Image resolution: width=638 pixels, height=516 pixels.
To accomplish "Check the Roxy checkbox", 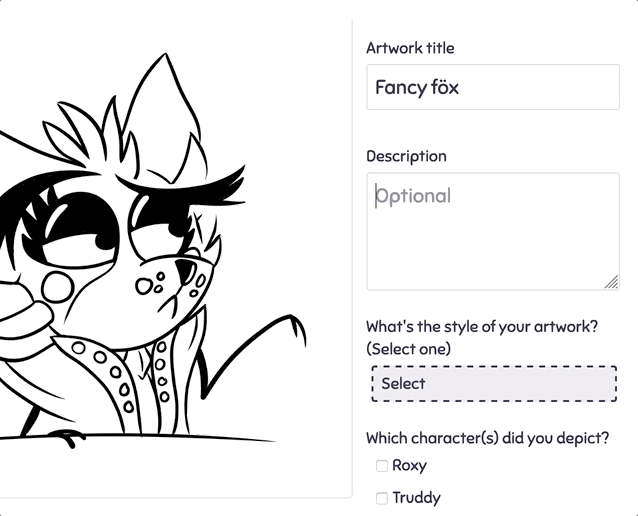I will coord(382,466).
